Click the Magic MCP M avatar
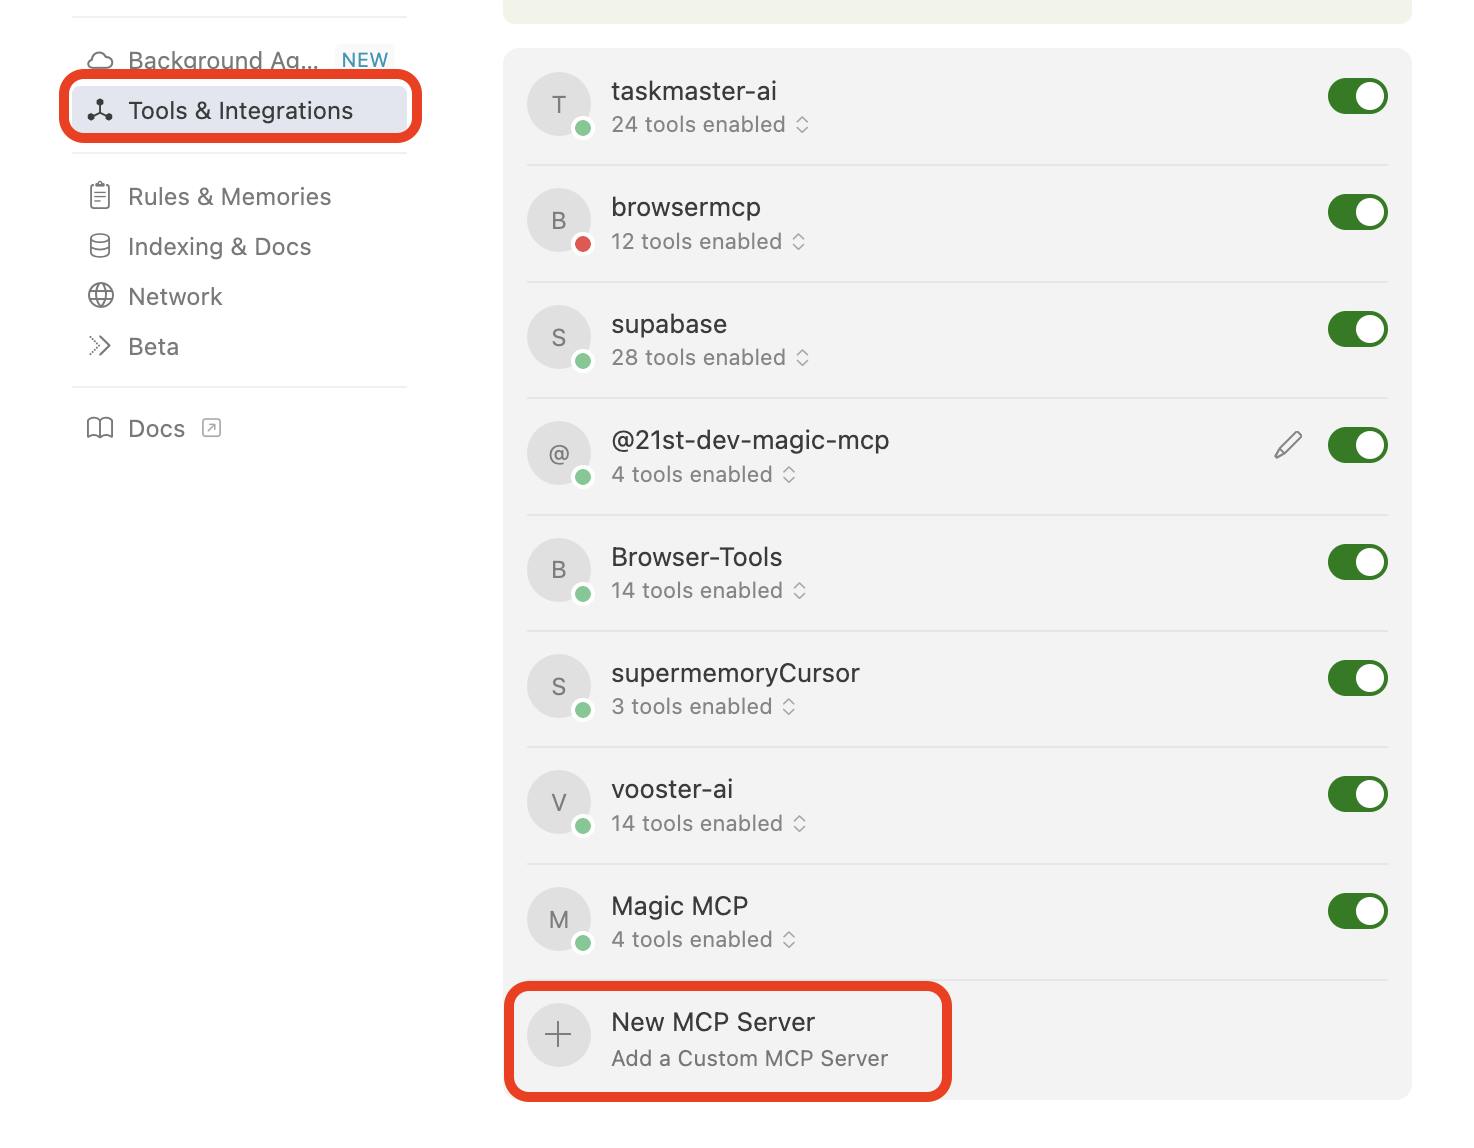This screenshot has width=1474, height=1148. (x=559, y=919)
